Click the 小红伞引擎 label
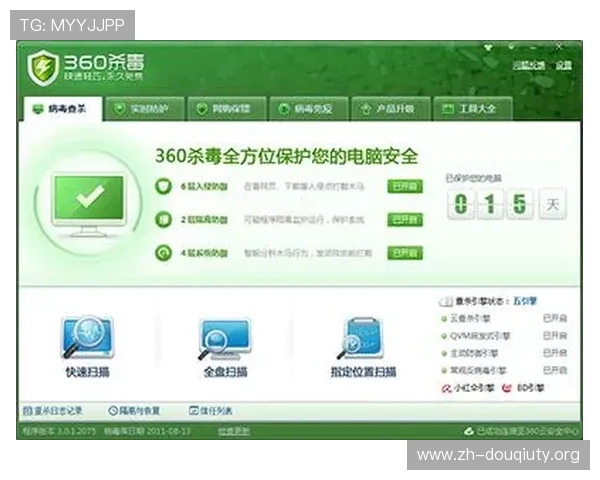 point(474,388)
